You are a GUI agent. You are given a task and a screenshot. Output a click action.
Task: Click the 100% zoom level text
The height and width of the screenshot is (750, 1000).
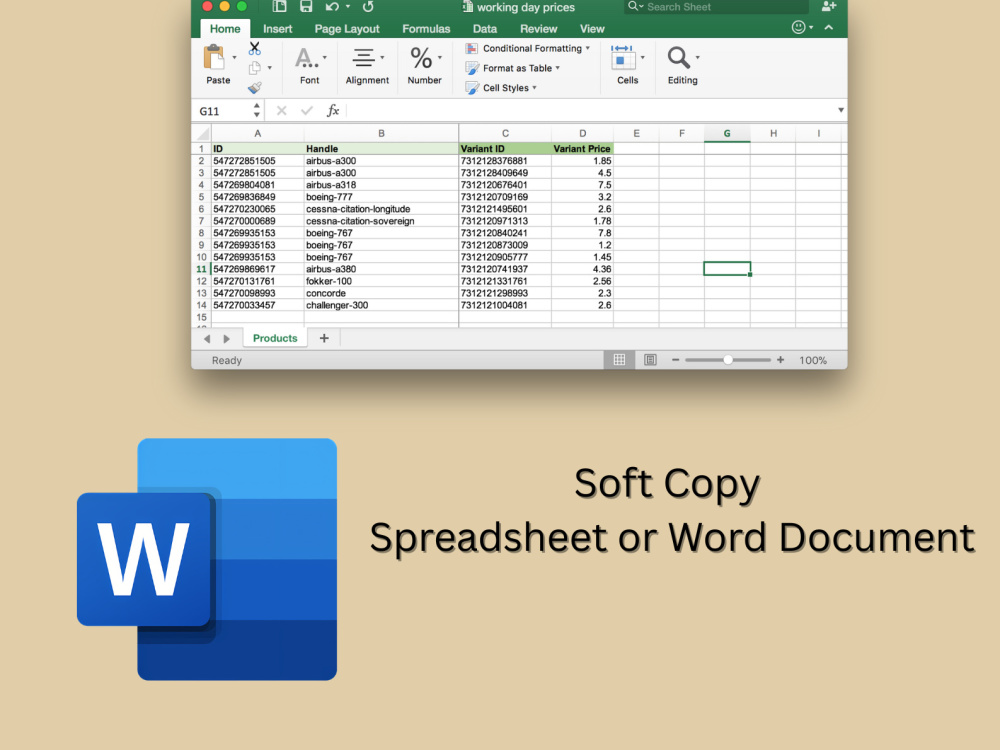pyautogui.click(x=812, y=360)
